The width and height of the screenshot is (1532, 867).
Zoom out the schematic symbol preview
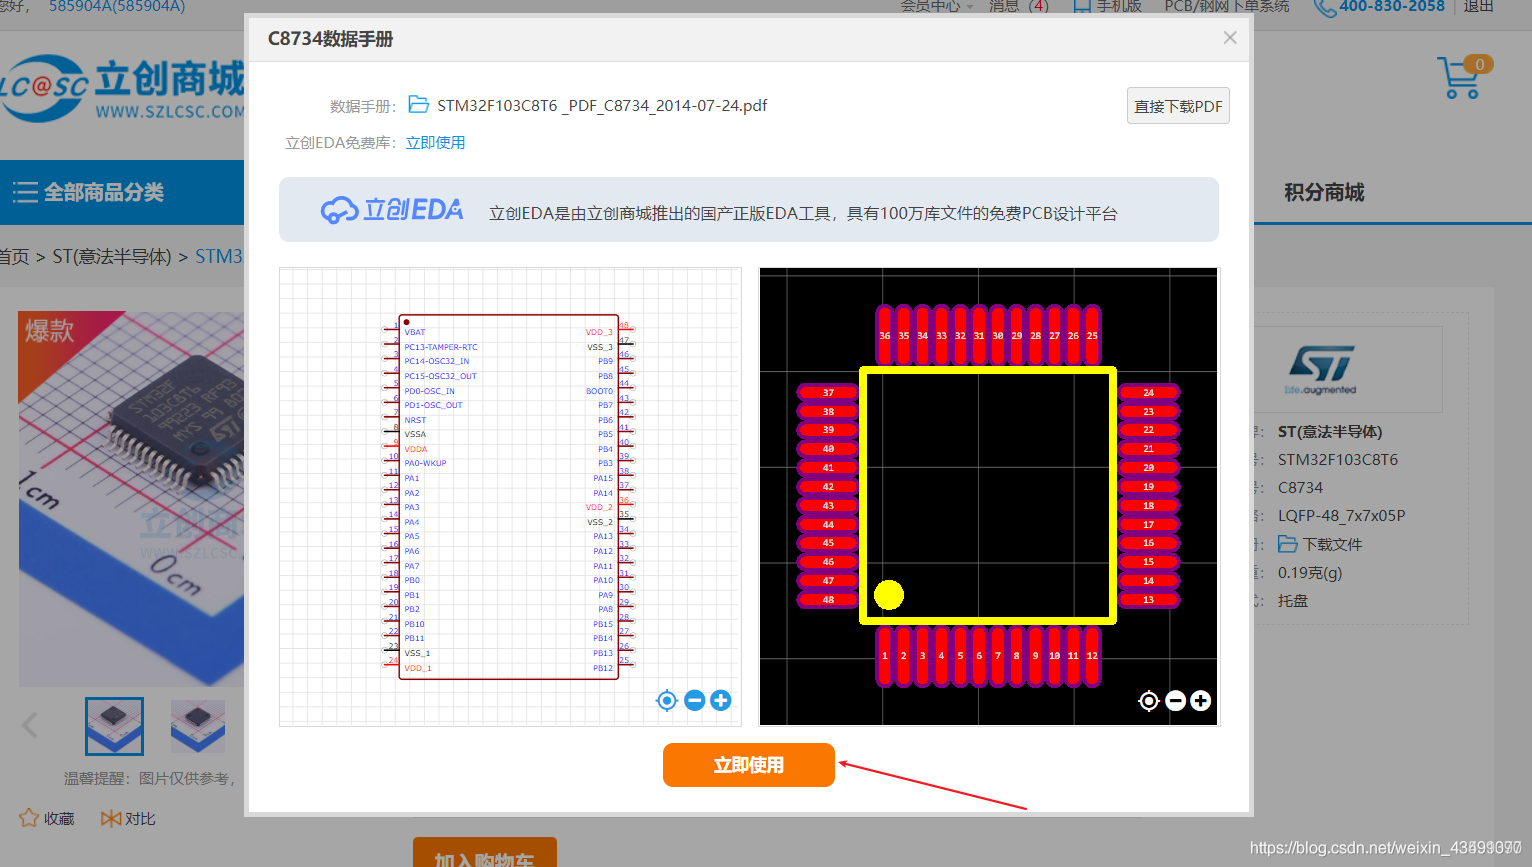click(x=695, y=701)
